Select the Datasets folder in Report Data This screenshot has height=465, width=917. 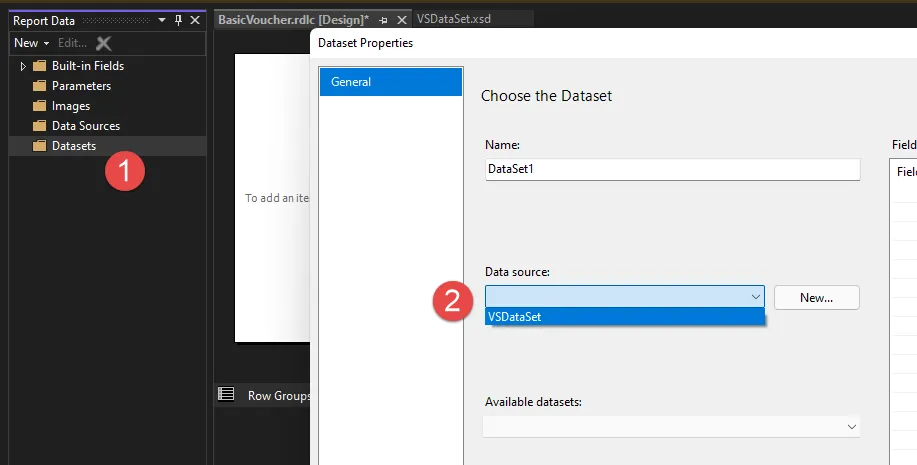pos(73,146)
